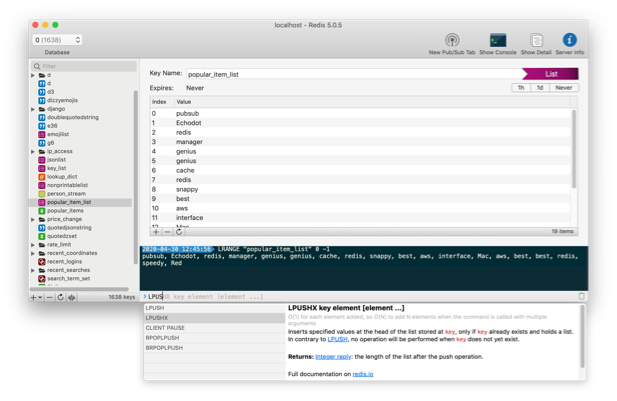
Task: Remove selected list item with minus
Action: (167, 232)
